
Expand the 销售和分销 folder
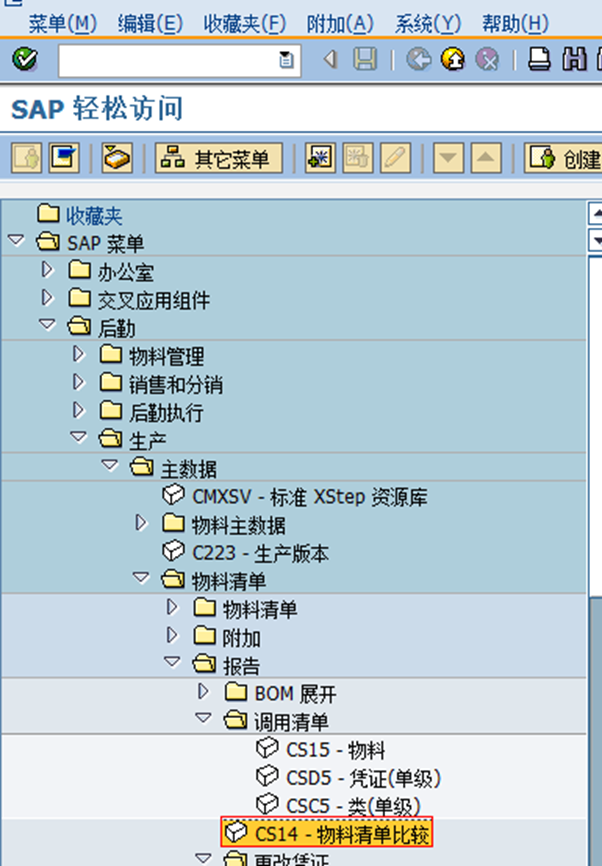(x=79, y=382)
